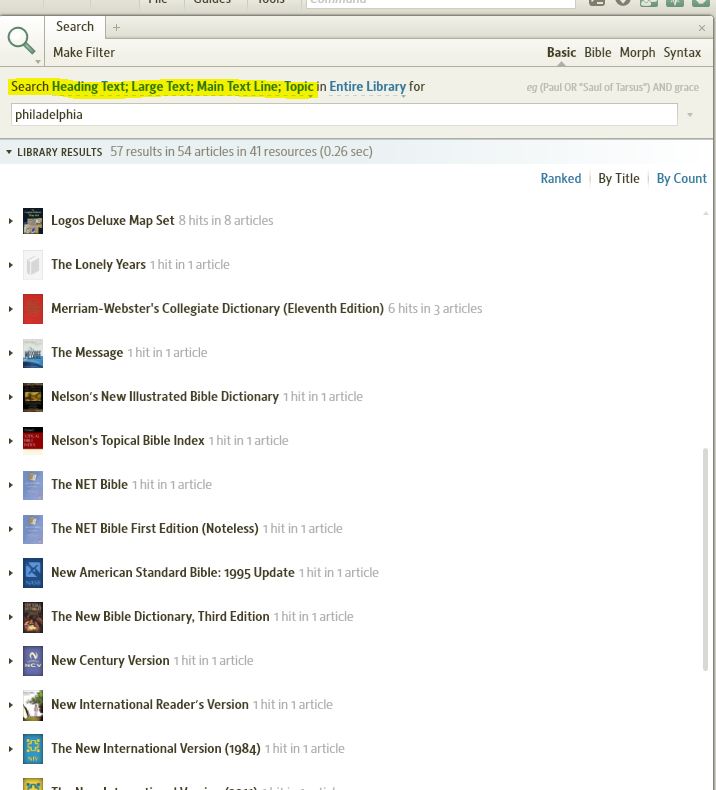The height and width of the screenshot is (790, 716).
Task: Open The Message title
Action: (87, 353)
